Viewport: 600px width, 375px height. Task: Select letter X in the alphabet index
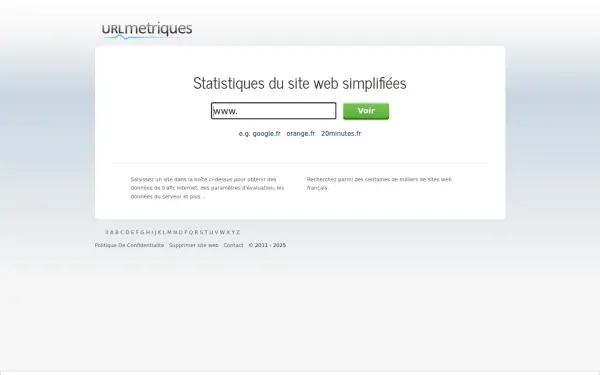point(228,232)
